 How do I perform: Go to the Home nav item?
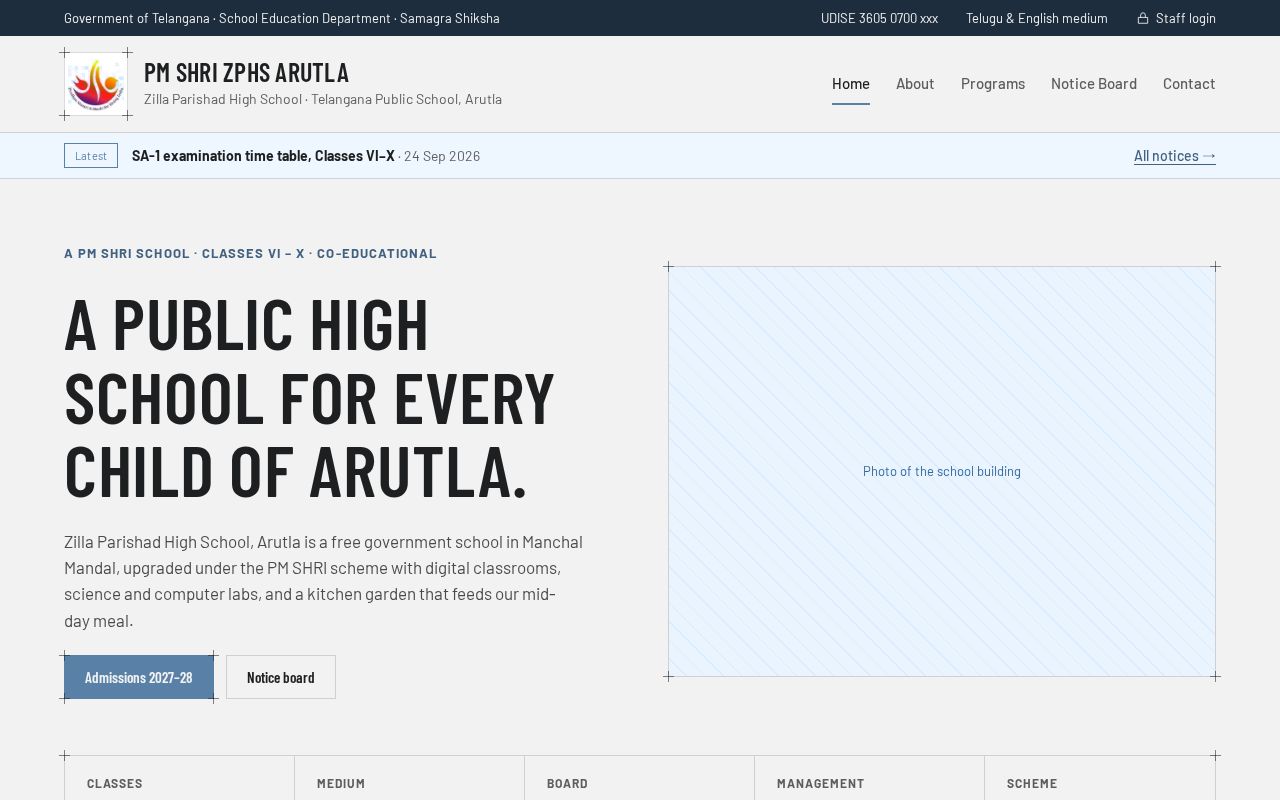point(851,84)
